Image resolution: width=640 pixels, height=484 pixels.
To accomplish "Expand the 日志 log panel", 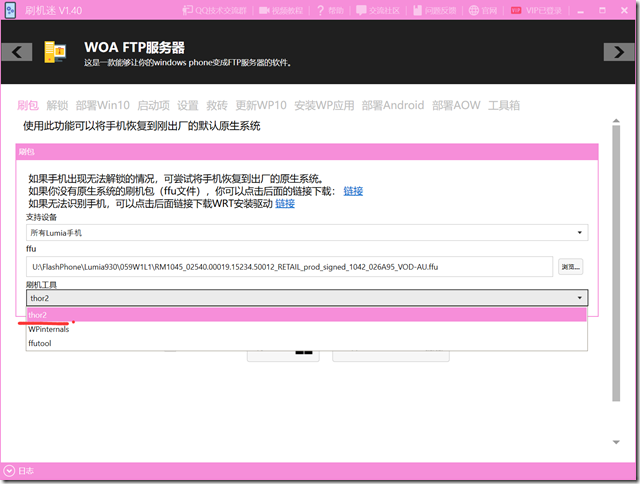I will 9,471.
